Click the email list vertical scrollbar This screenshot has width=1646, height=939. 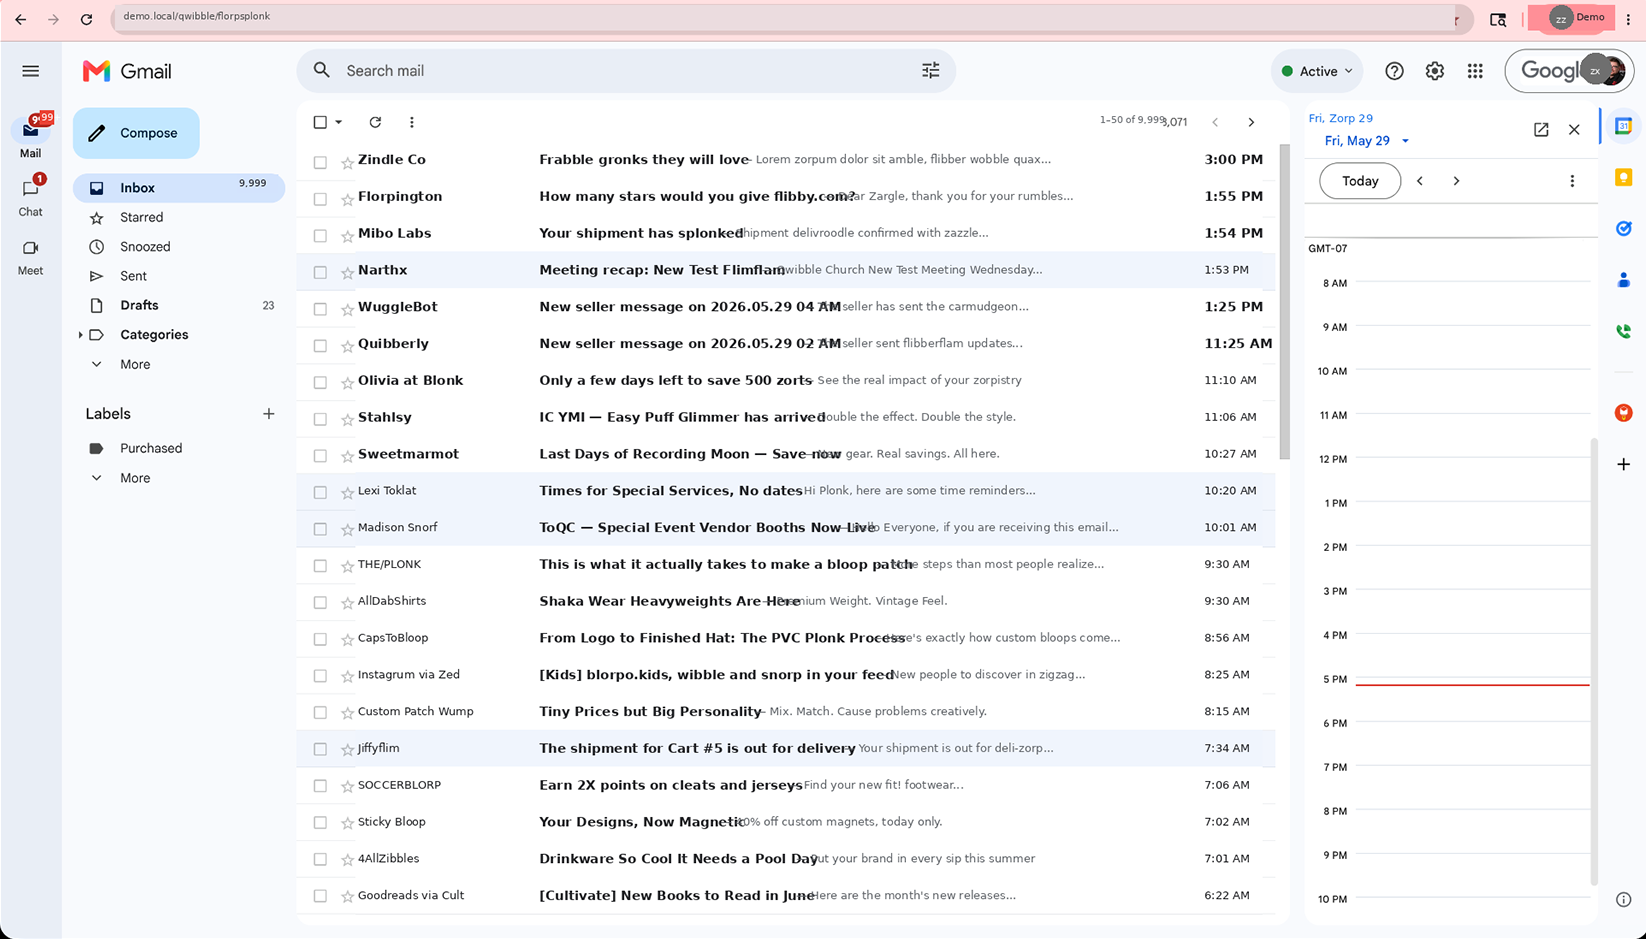point(1284,302)
